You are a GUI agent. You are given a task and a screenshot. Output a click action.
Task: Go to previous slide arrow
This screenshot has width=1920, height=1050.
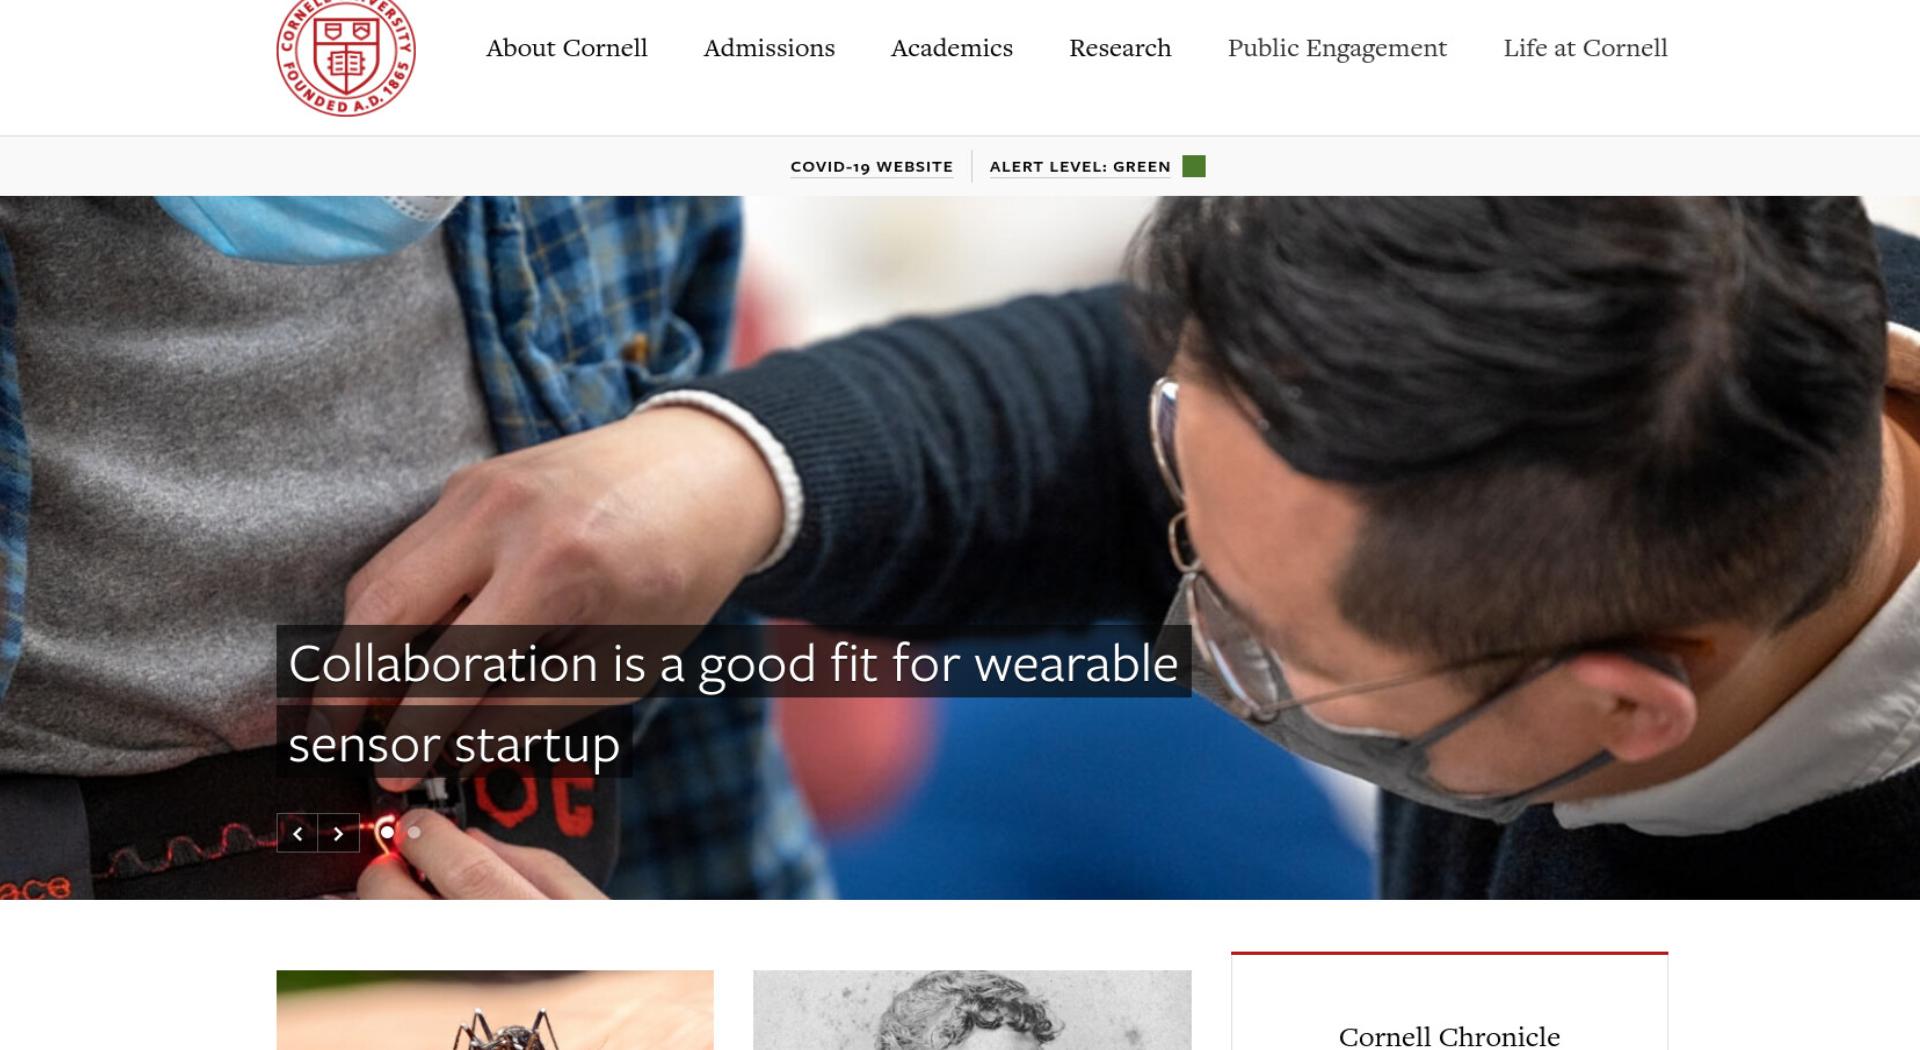[x=297, y=833]
